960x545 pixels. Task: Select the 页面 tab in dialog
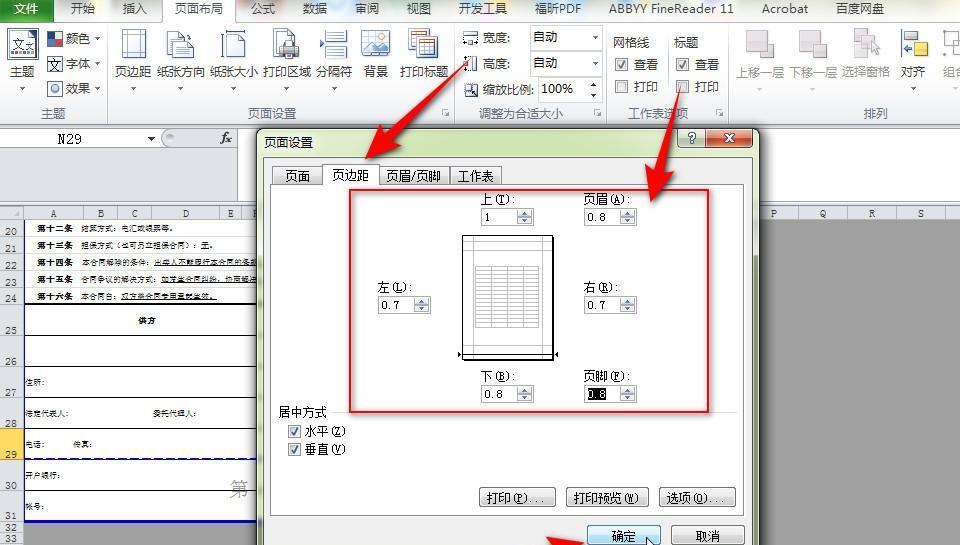[298, 176]
